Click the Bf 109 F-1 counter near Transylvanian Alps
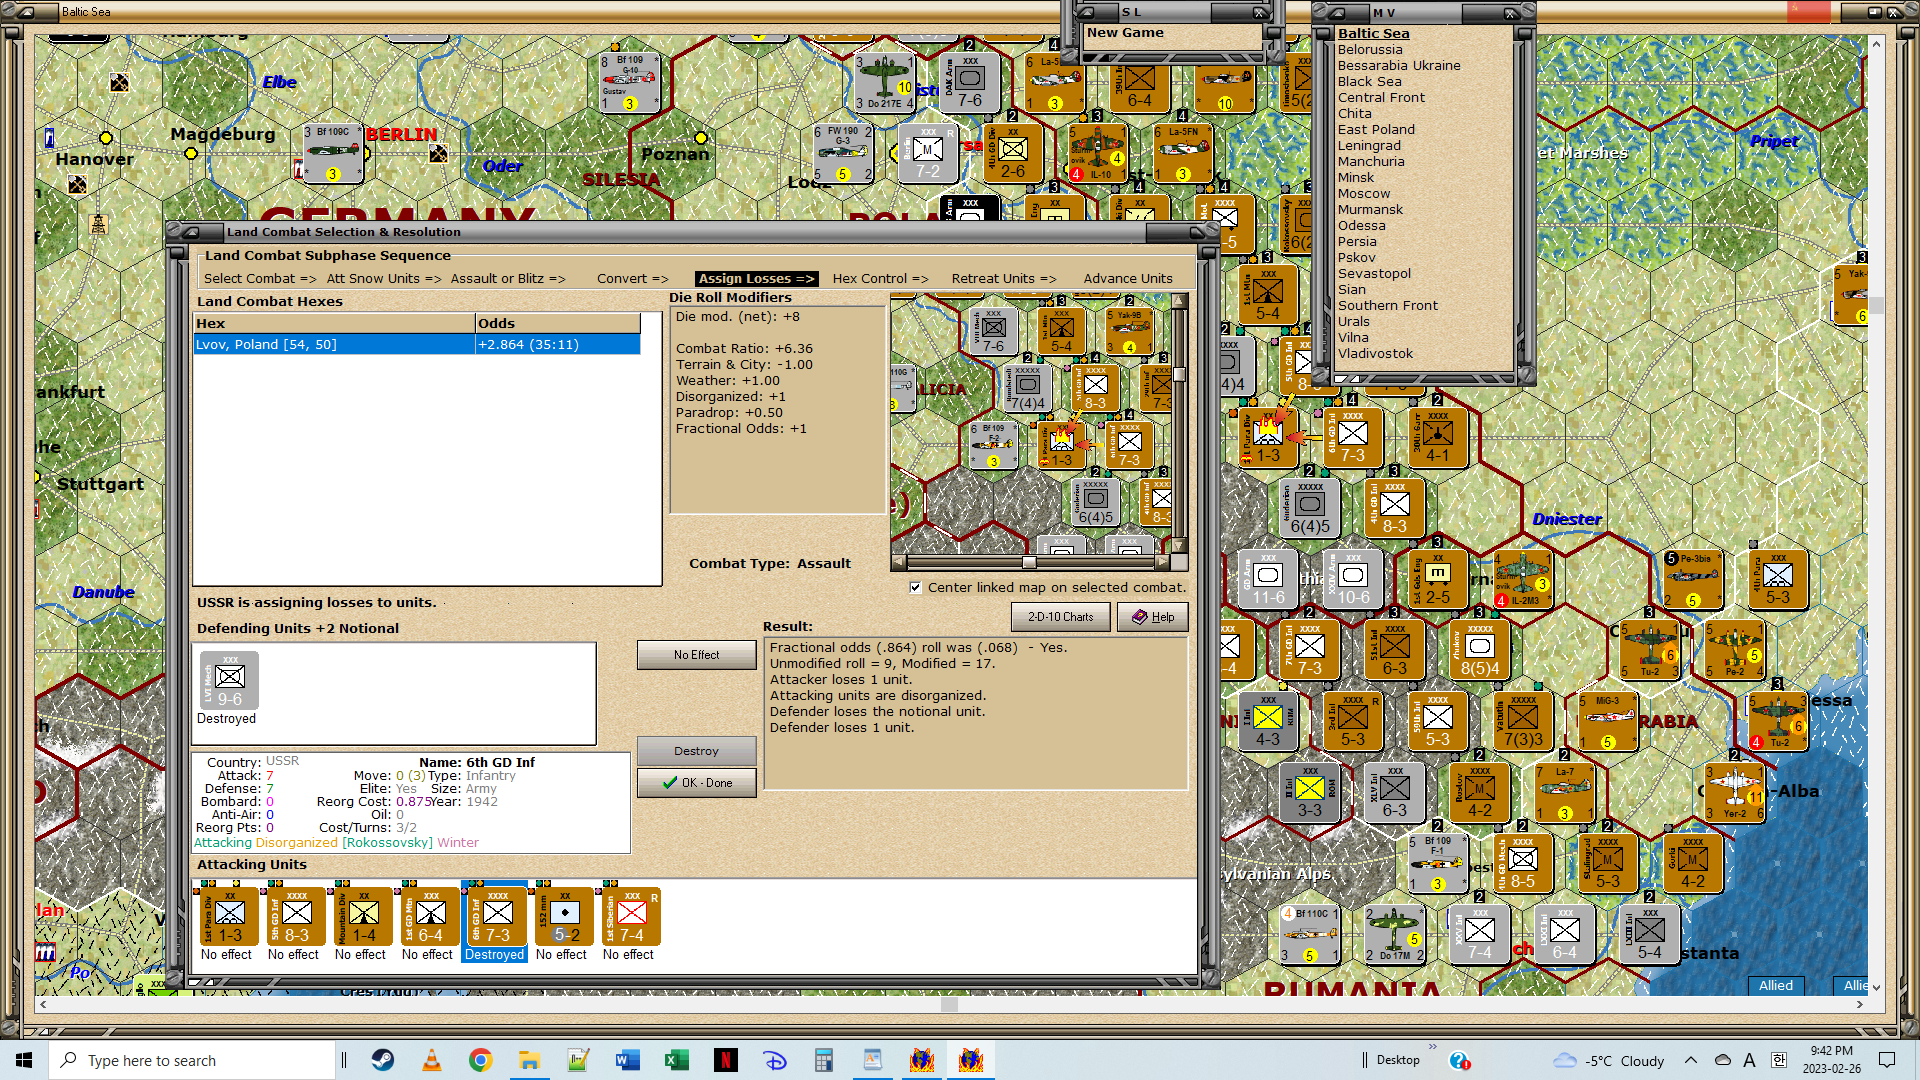The width and height of the screenshot is (1920, 1080). pyautogui.click(x=1437, y=863)
